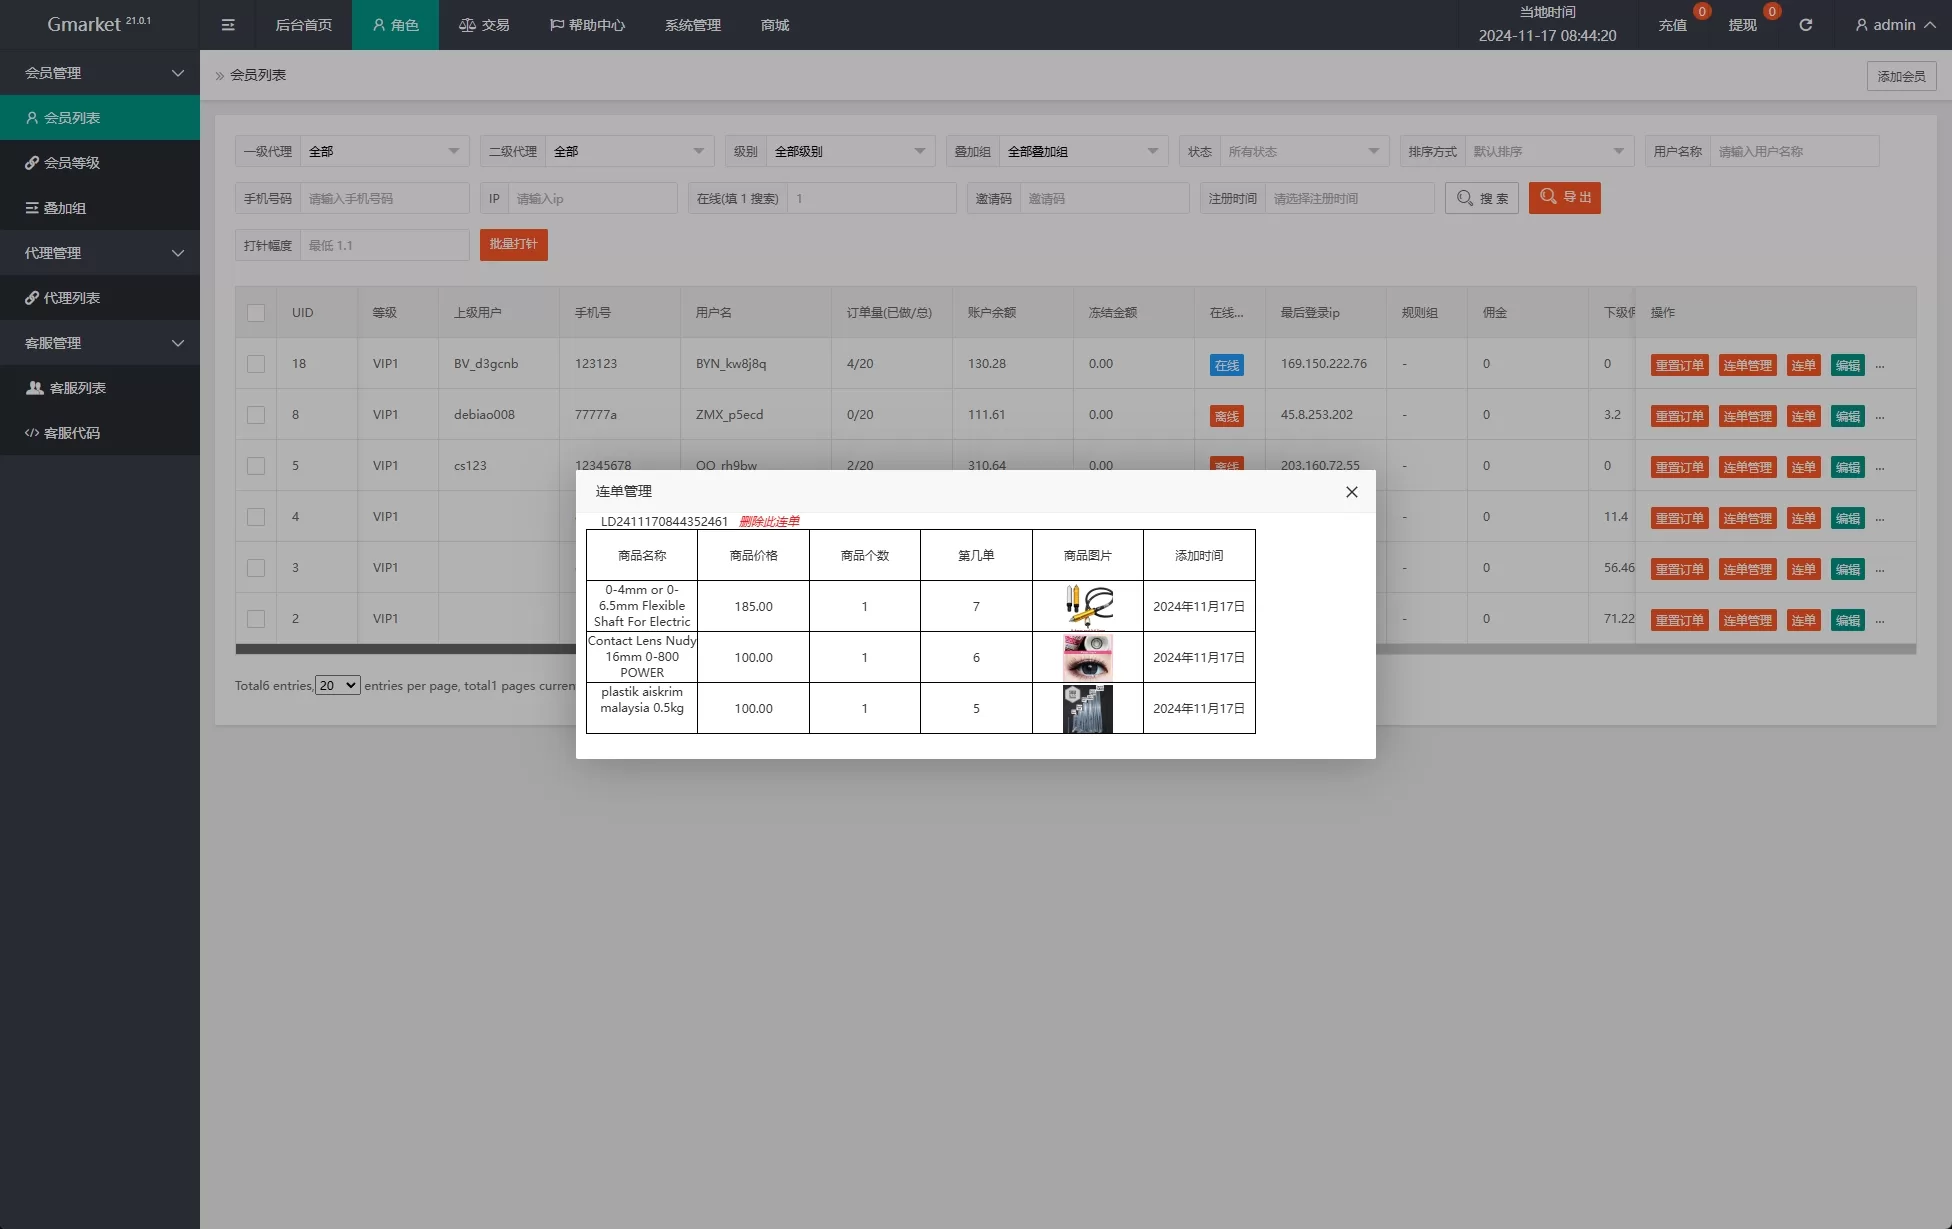Screen dimensions: 1952x1229
Task: Tick the checkbox for UID 18 row
Action: coord(256,364)
